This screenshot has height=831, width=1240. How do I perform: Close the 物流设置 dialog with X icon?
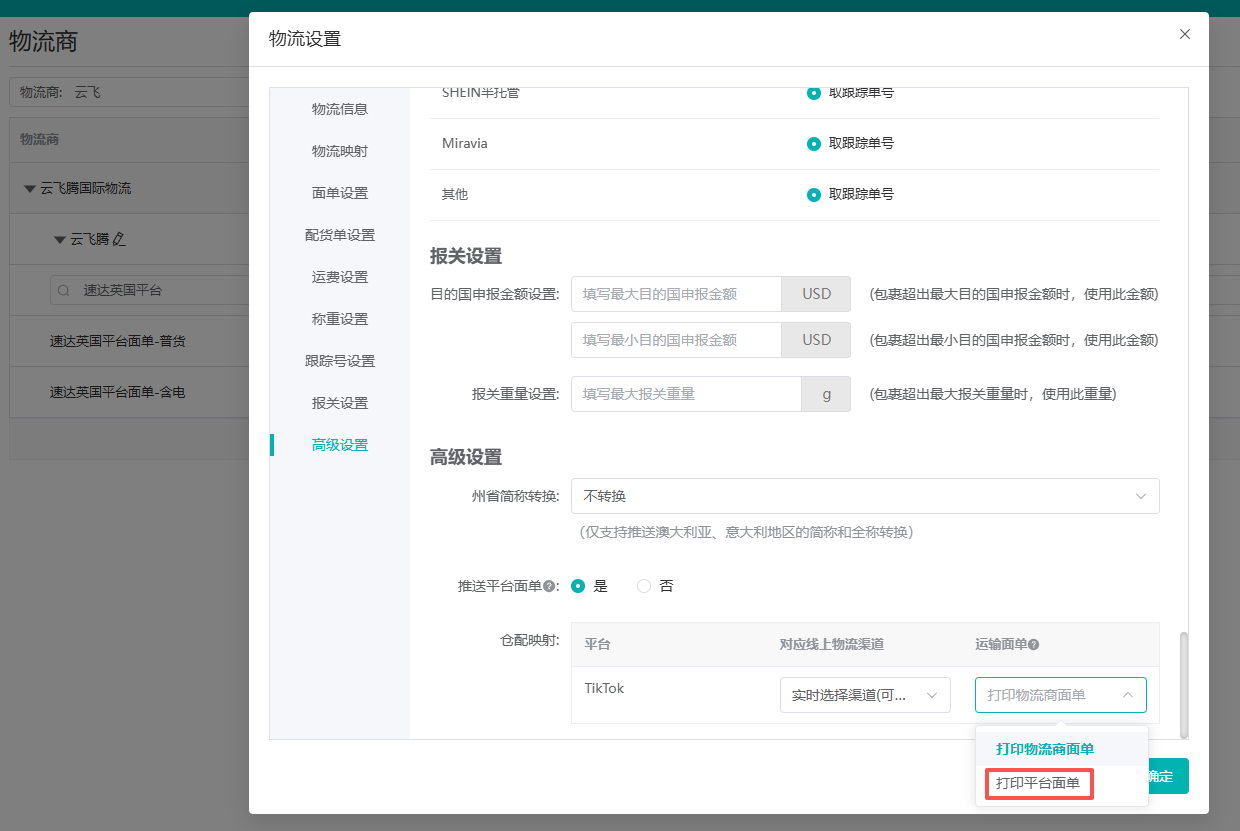click(1185, 34)
